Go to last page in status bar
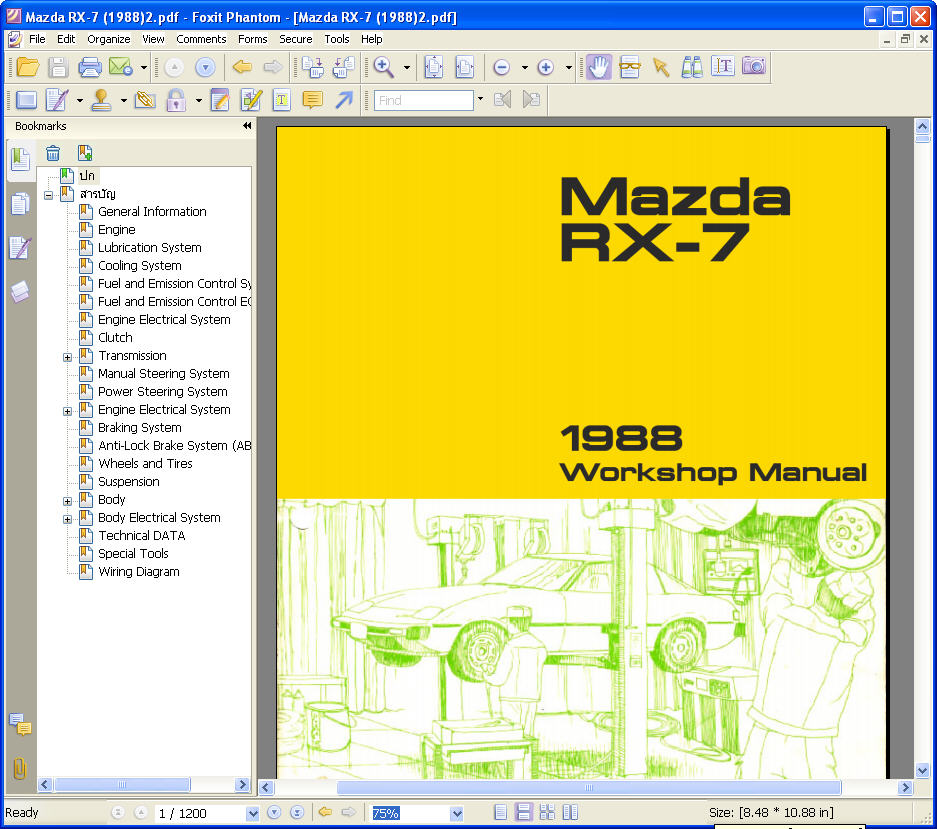This screenshot has width=937, height=829. pyautogui.click(x=296, y=812)
